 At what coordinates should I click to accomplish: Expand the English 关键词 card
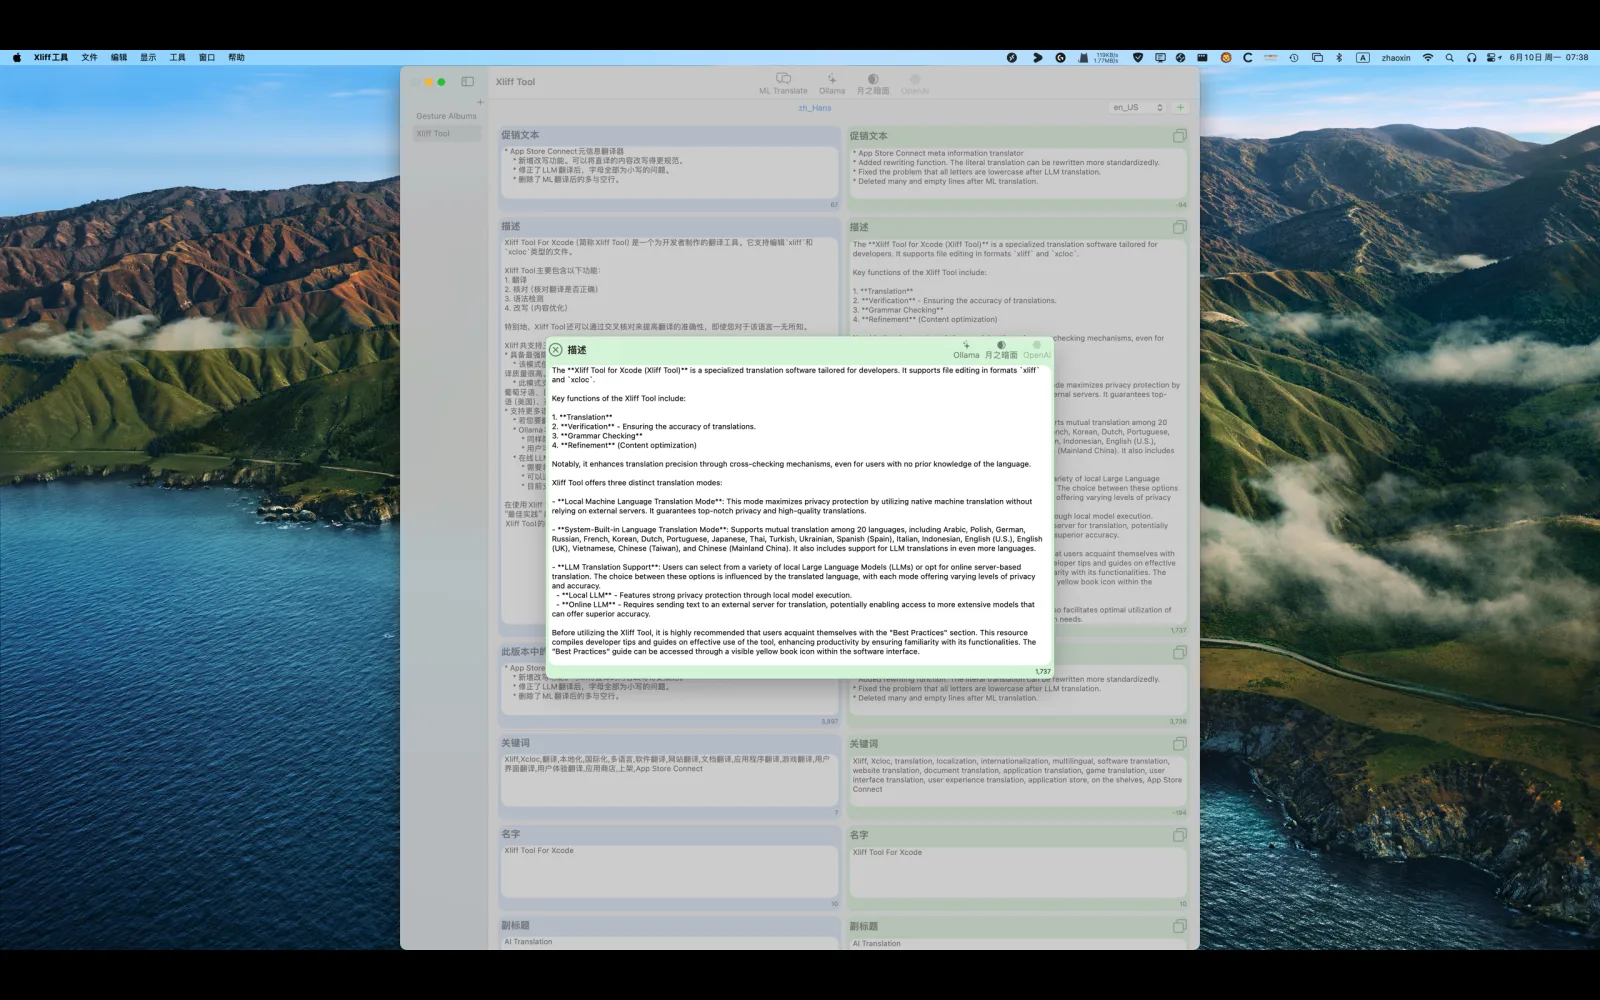[x=1180, y=744]
